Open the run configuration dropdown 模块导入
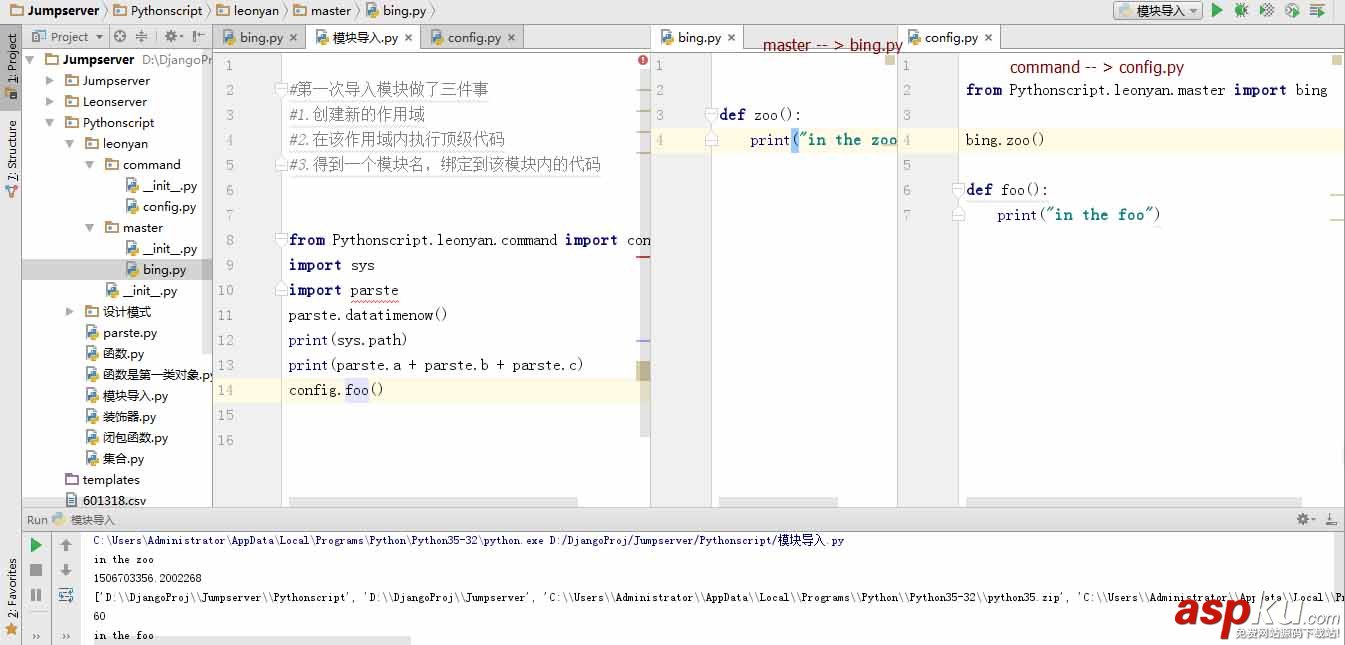 (1157, 9)
